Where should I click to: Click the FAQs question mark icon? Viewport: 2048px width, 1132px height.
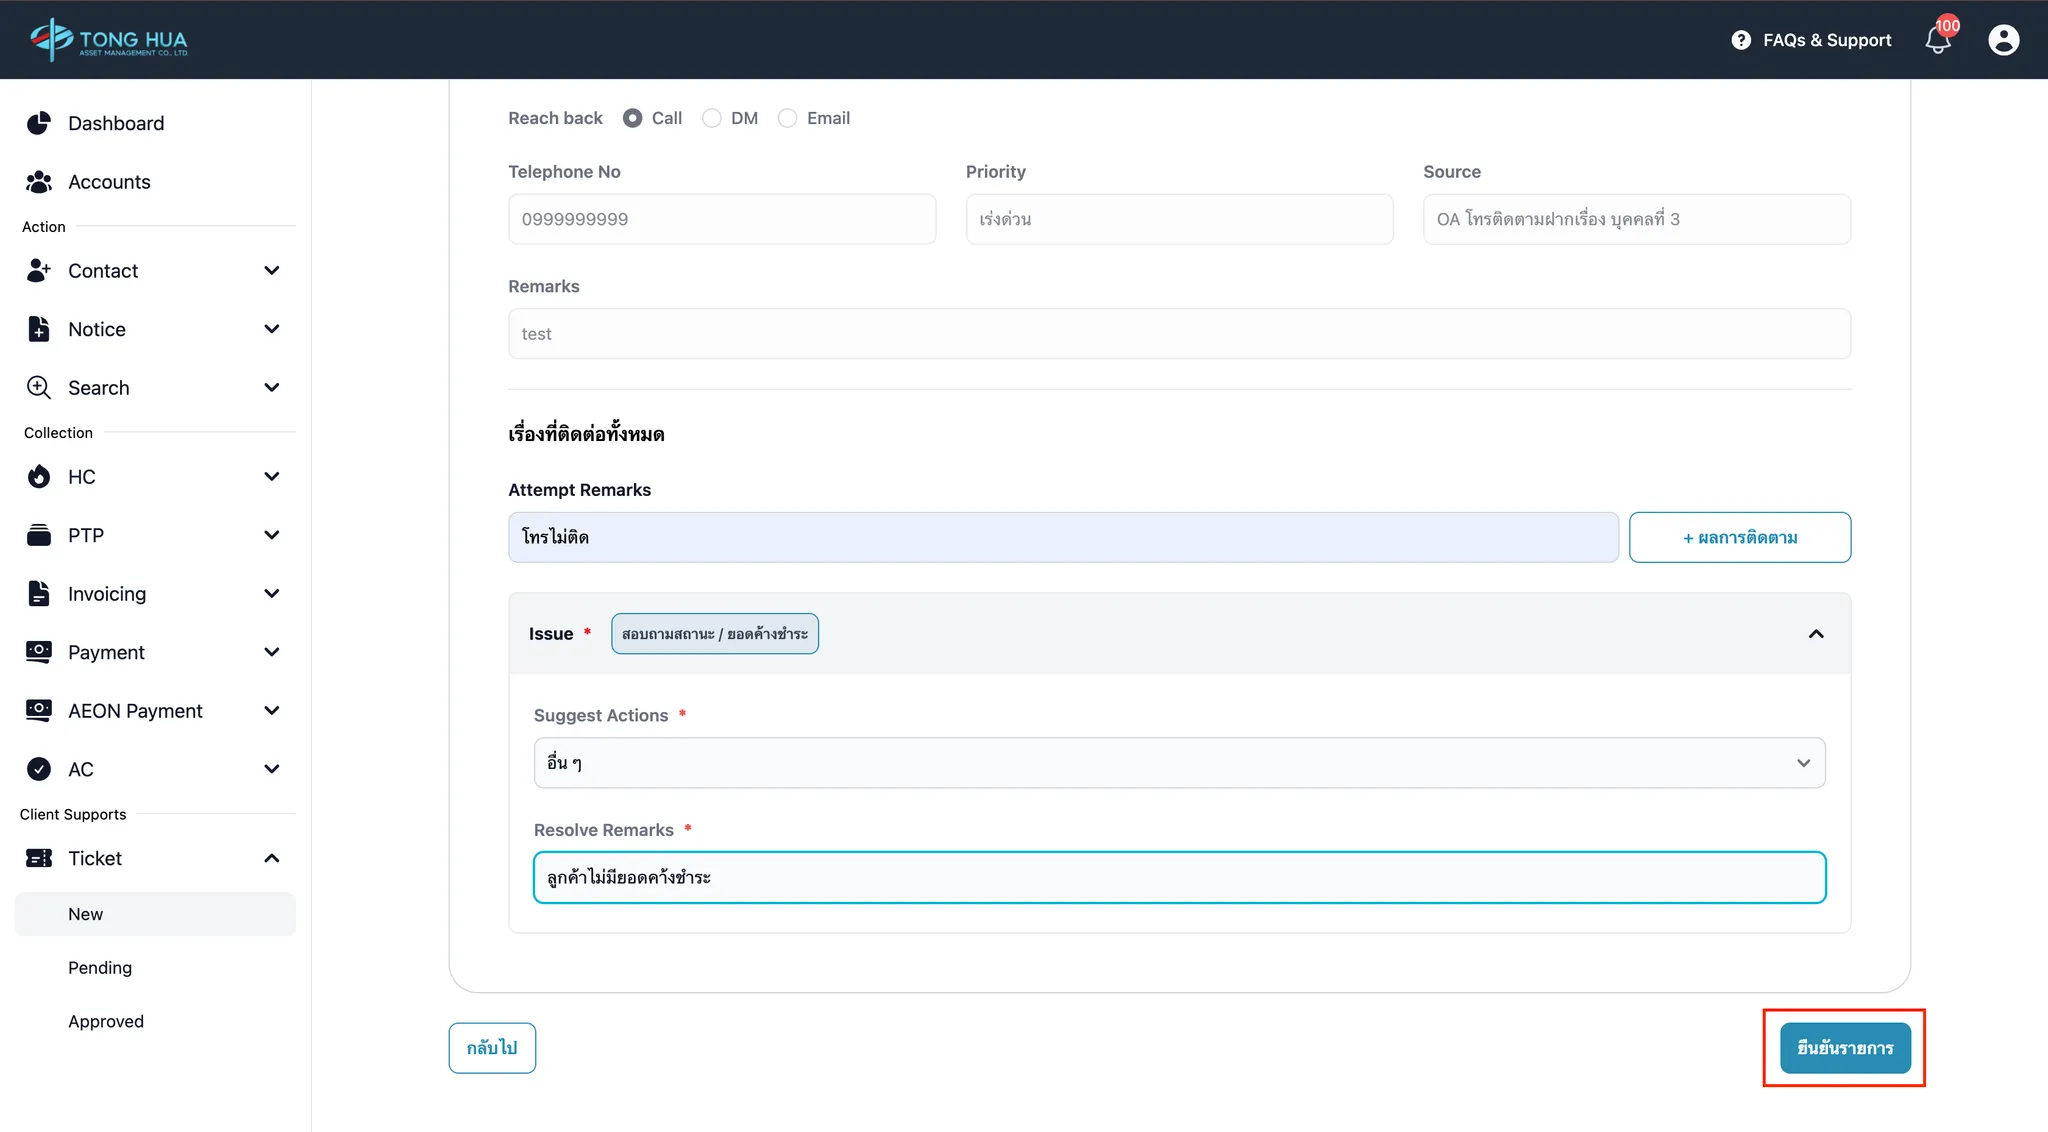pyautogui.click(x=1741, y=40)
